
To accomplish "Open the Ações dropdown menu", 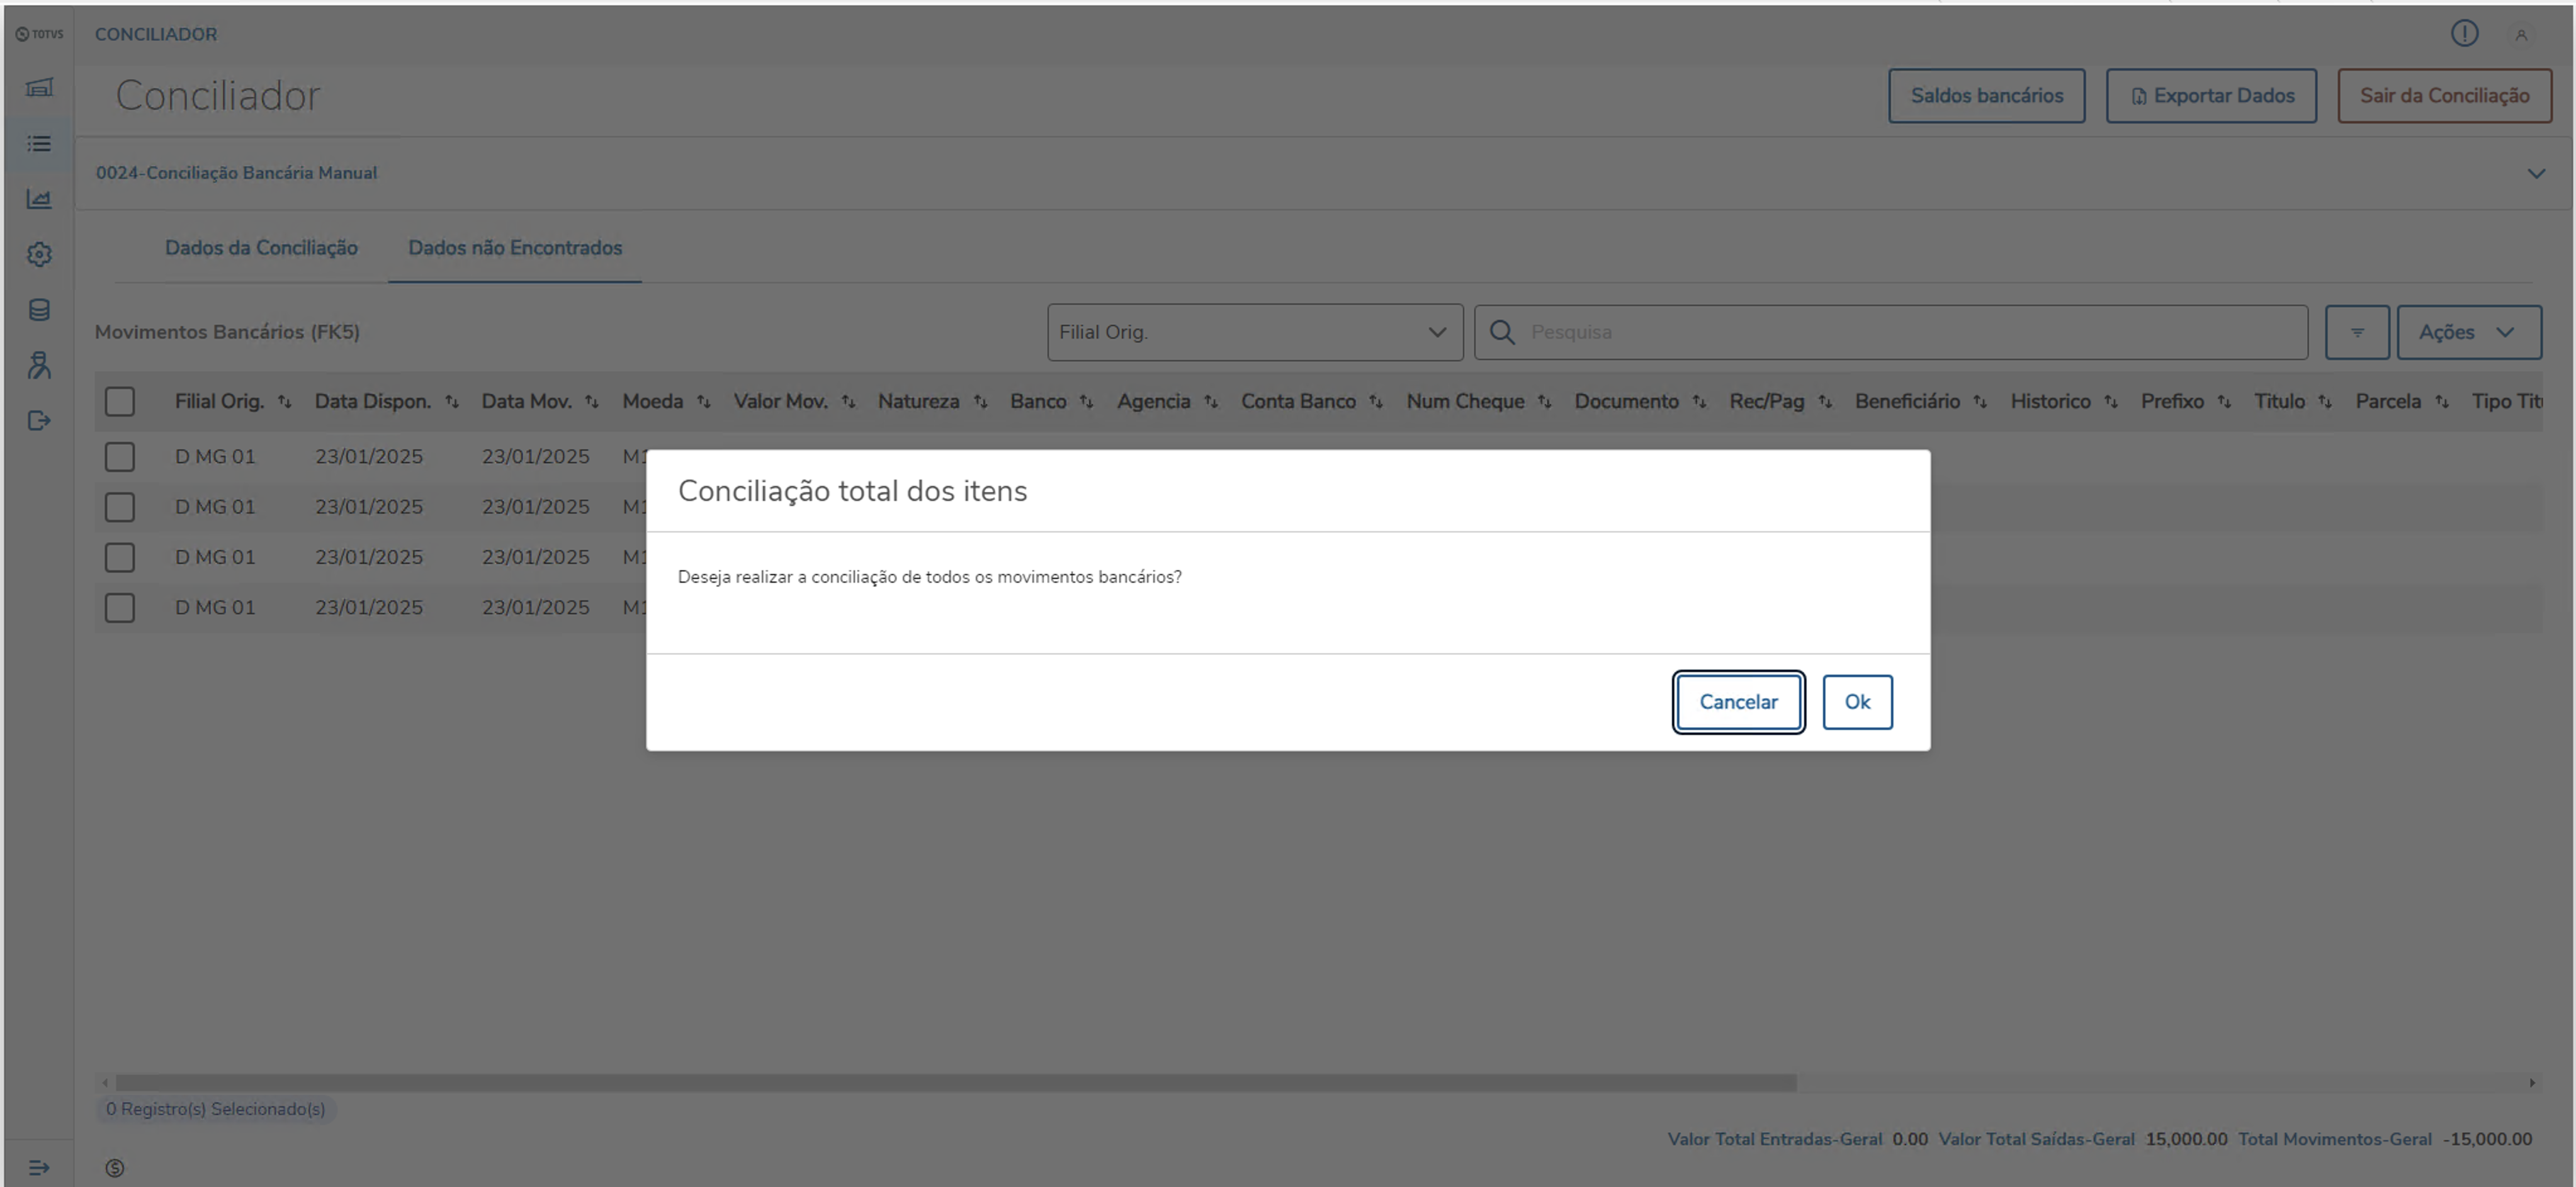I will pos(2468,332).
